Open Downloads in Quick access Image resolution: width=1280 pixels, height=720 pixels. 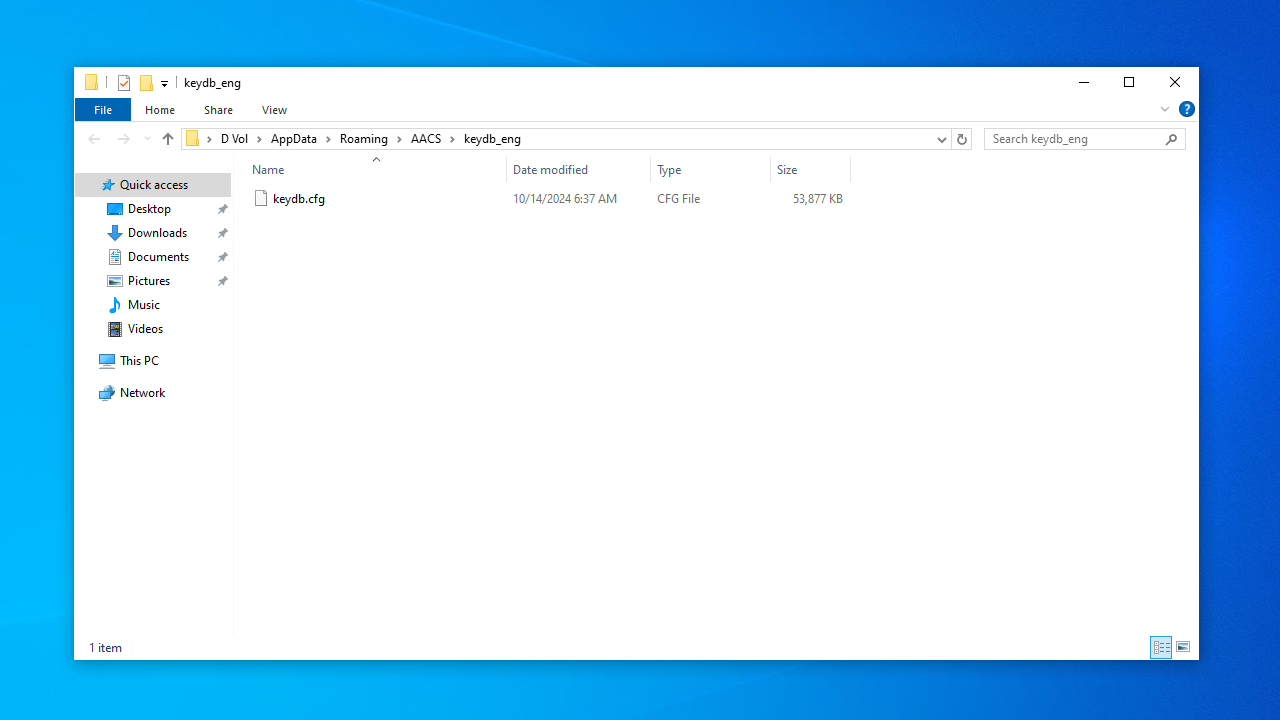(x=157, y=233)
